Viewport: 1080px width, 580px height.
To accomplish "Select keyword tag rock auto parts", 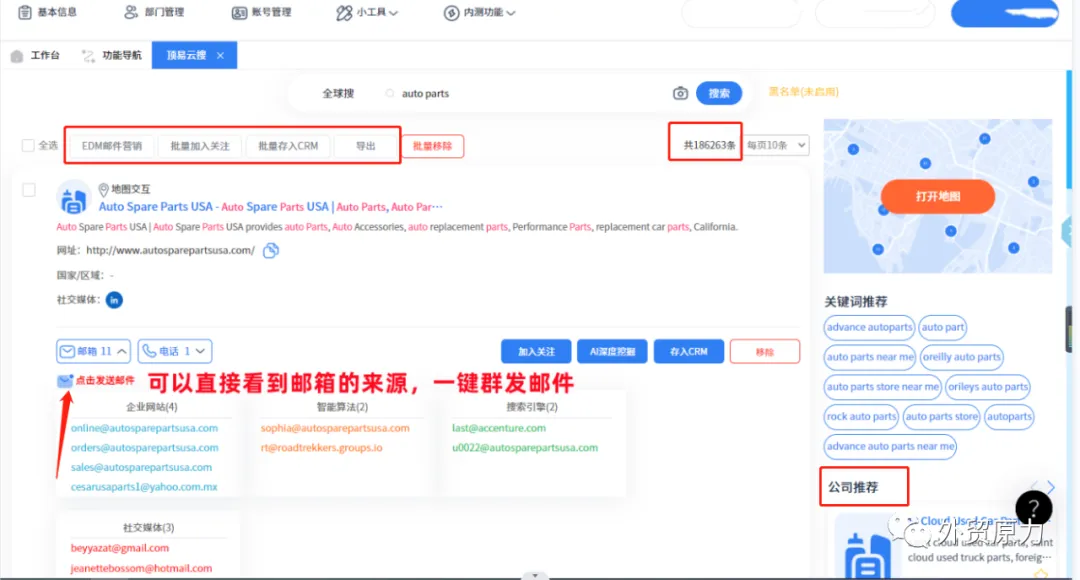I will (861, 416).
